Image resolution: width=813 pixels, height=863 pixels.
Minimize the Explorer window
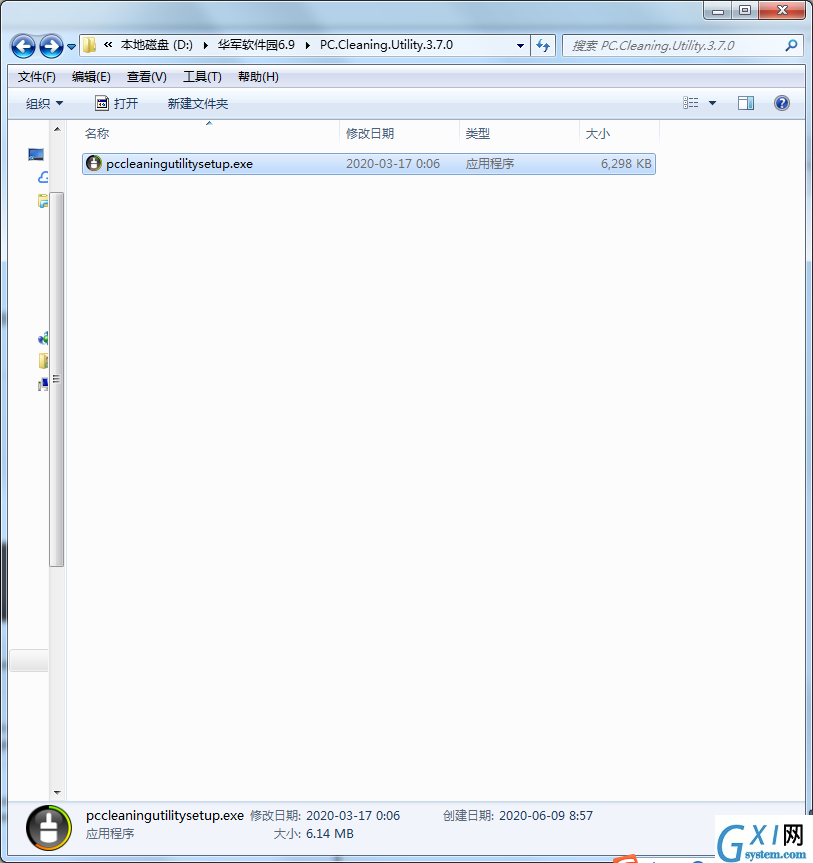click(718, 11)
